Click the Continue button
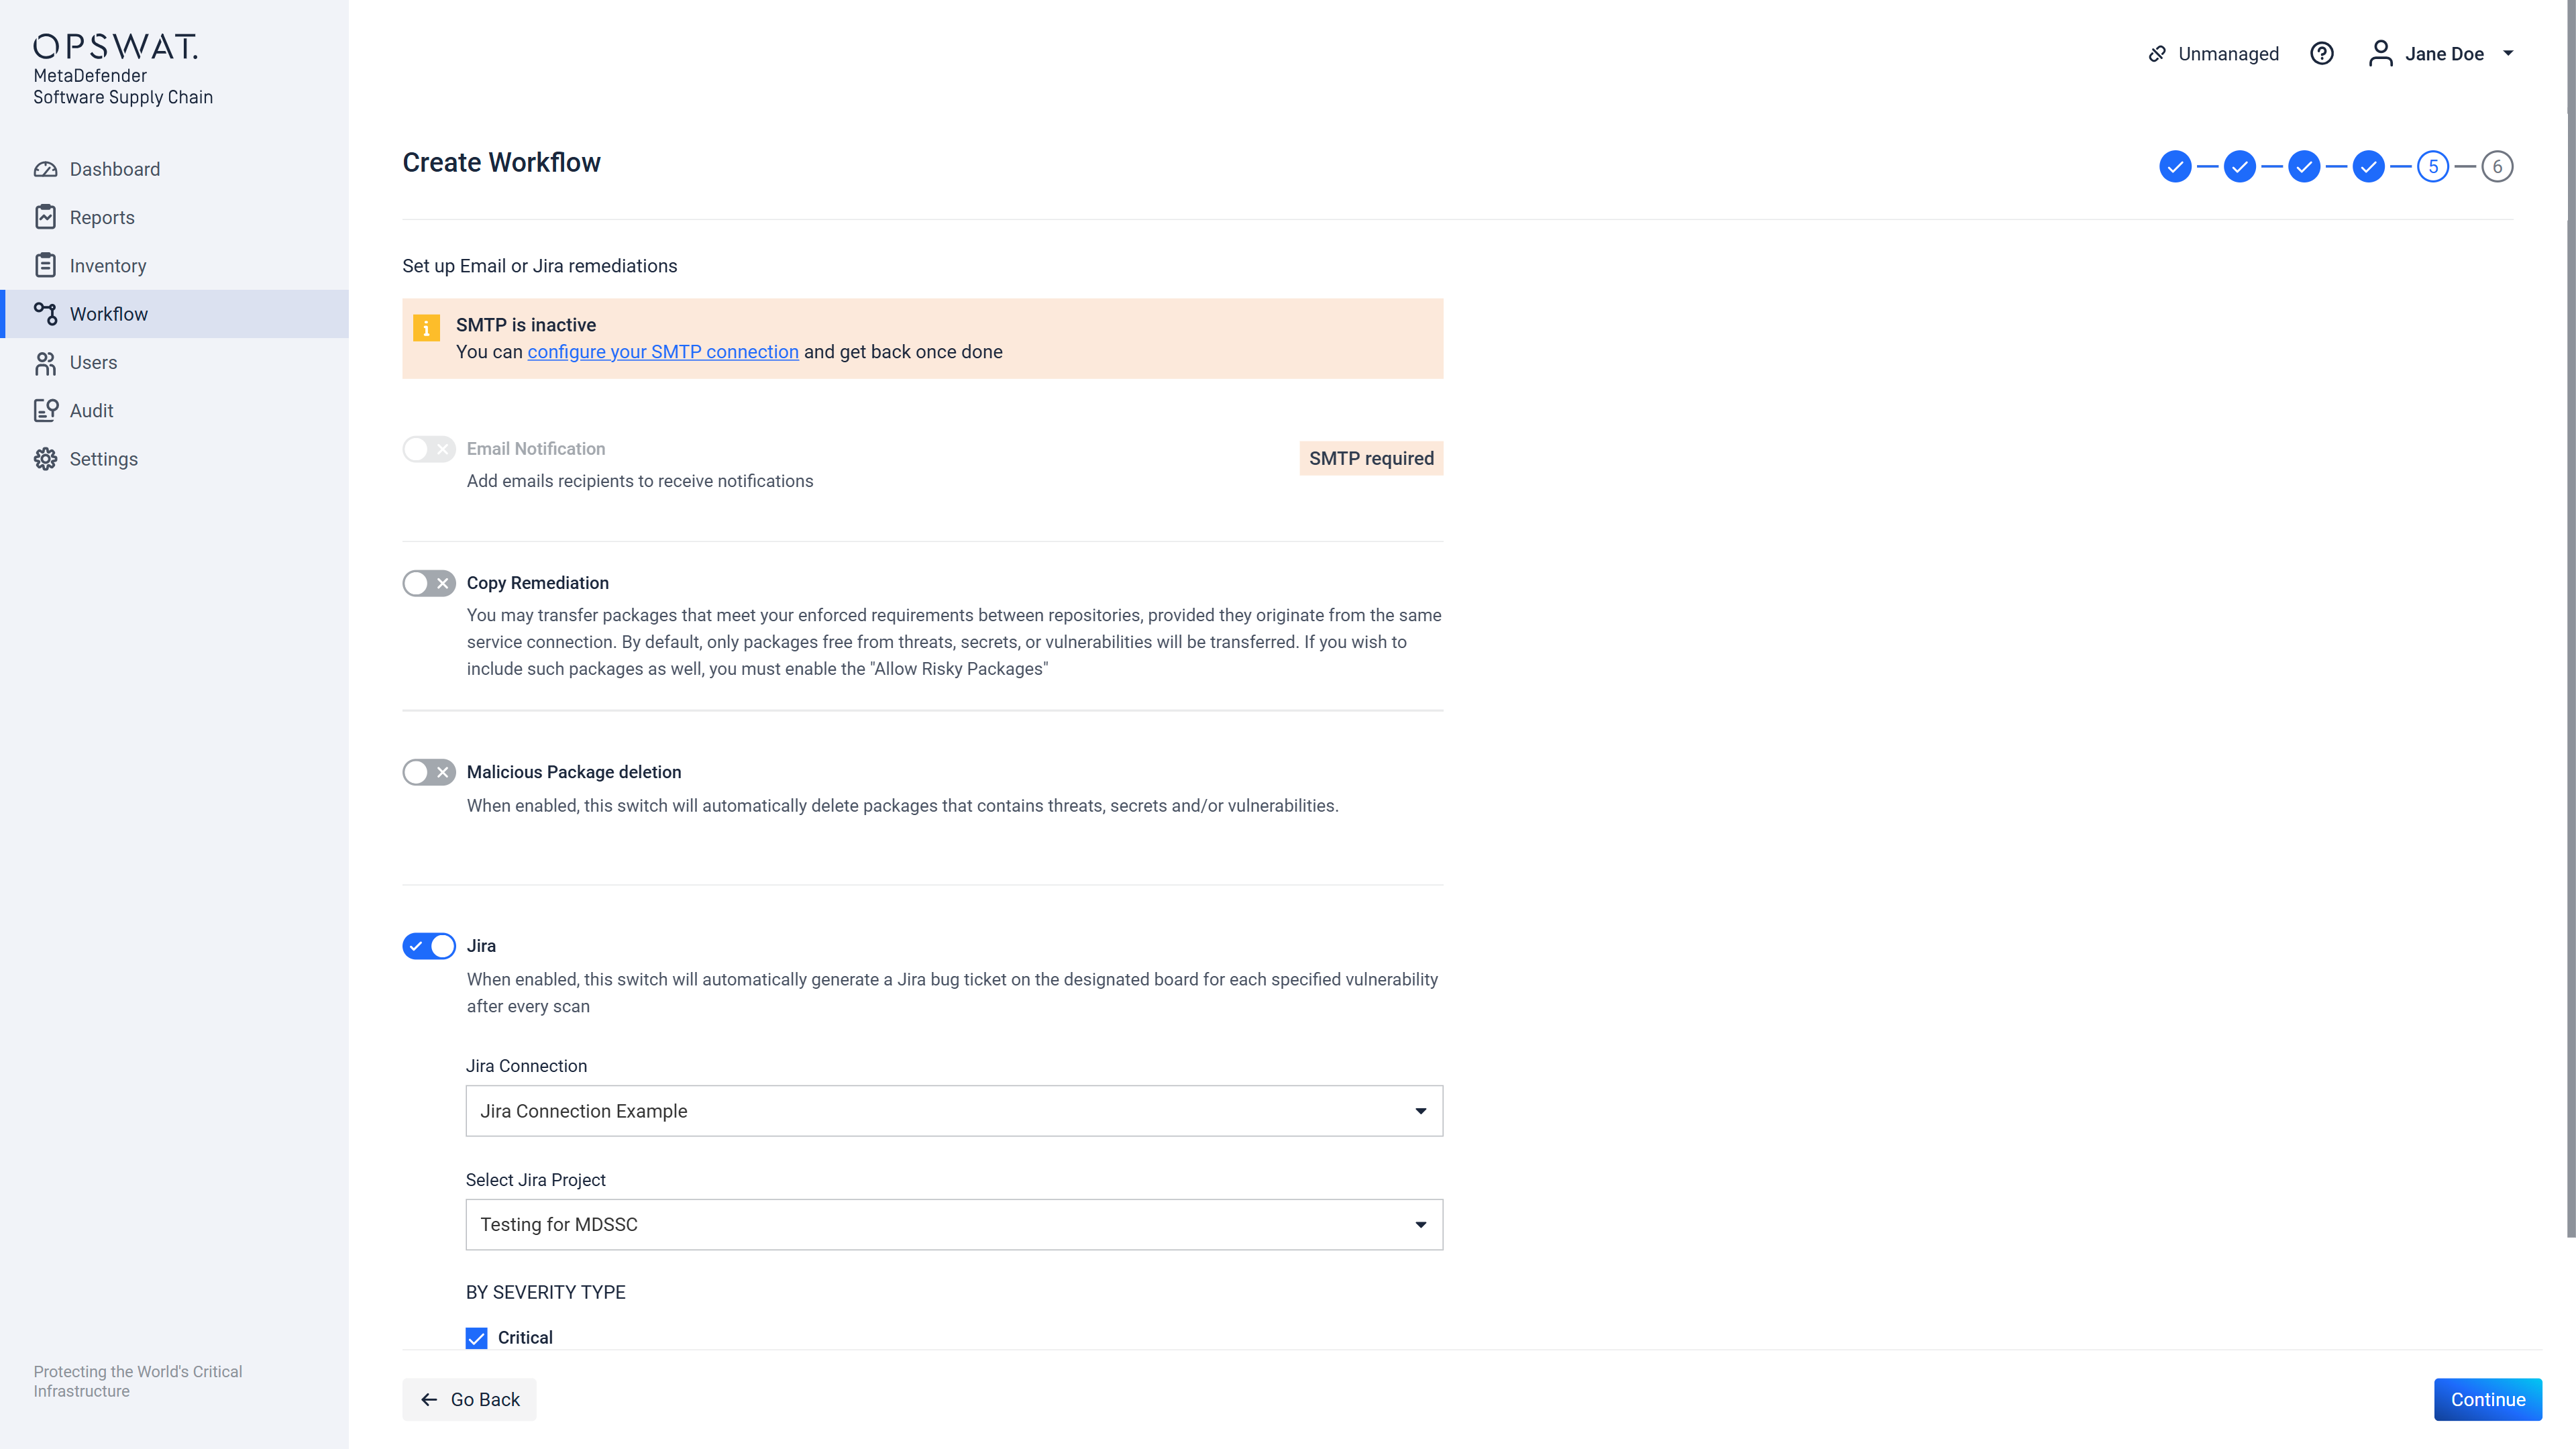The height and width of the screenshot is (1449, 2576). (x=2487, y=1400)
